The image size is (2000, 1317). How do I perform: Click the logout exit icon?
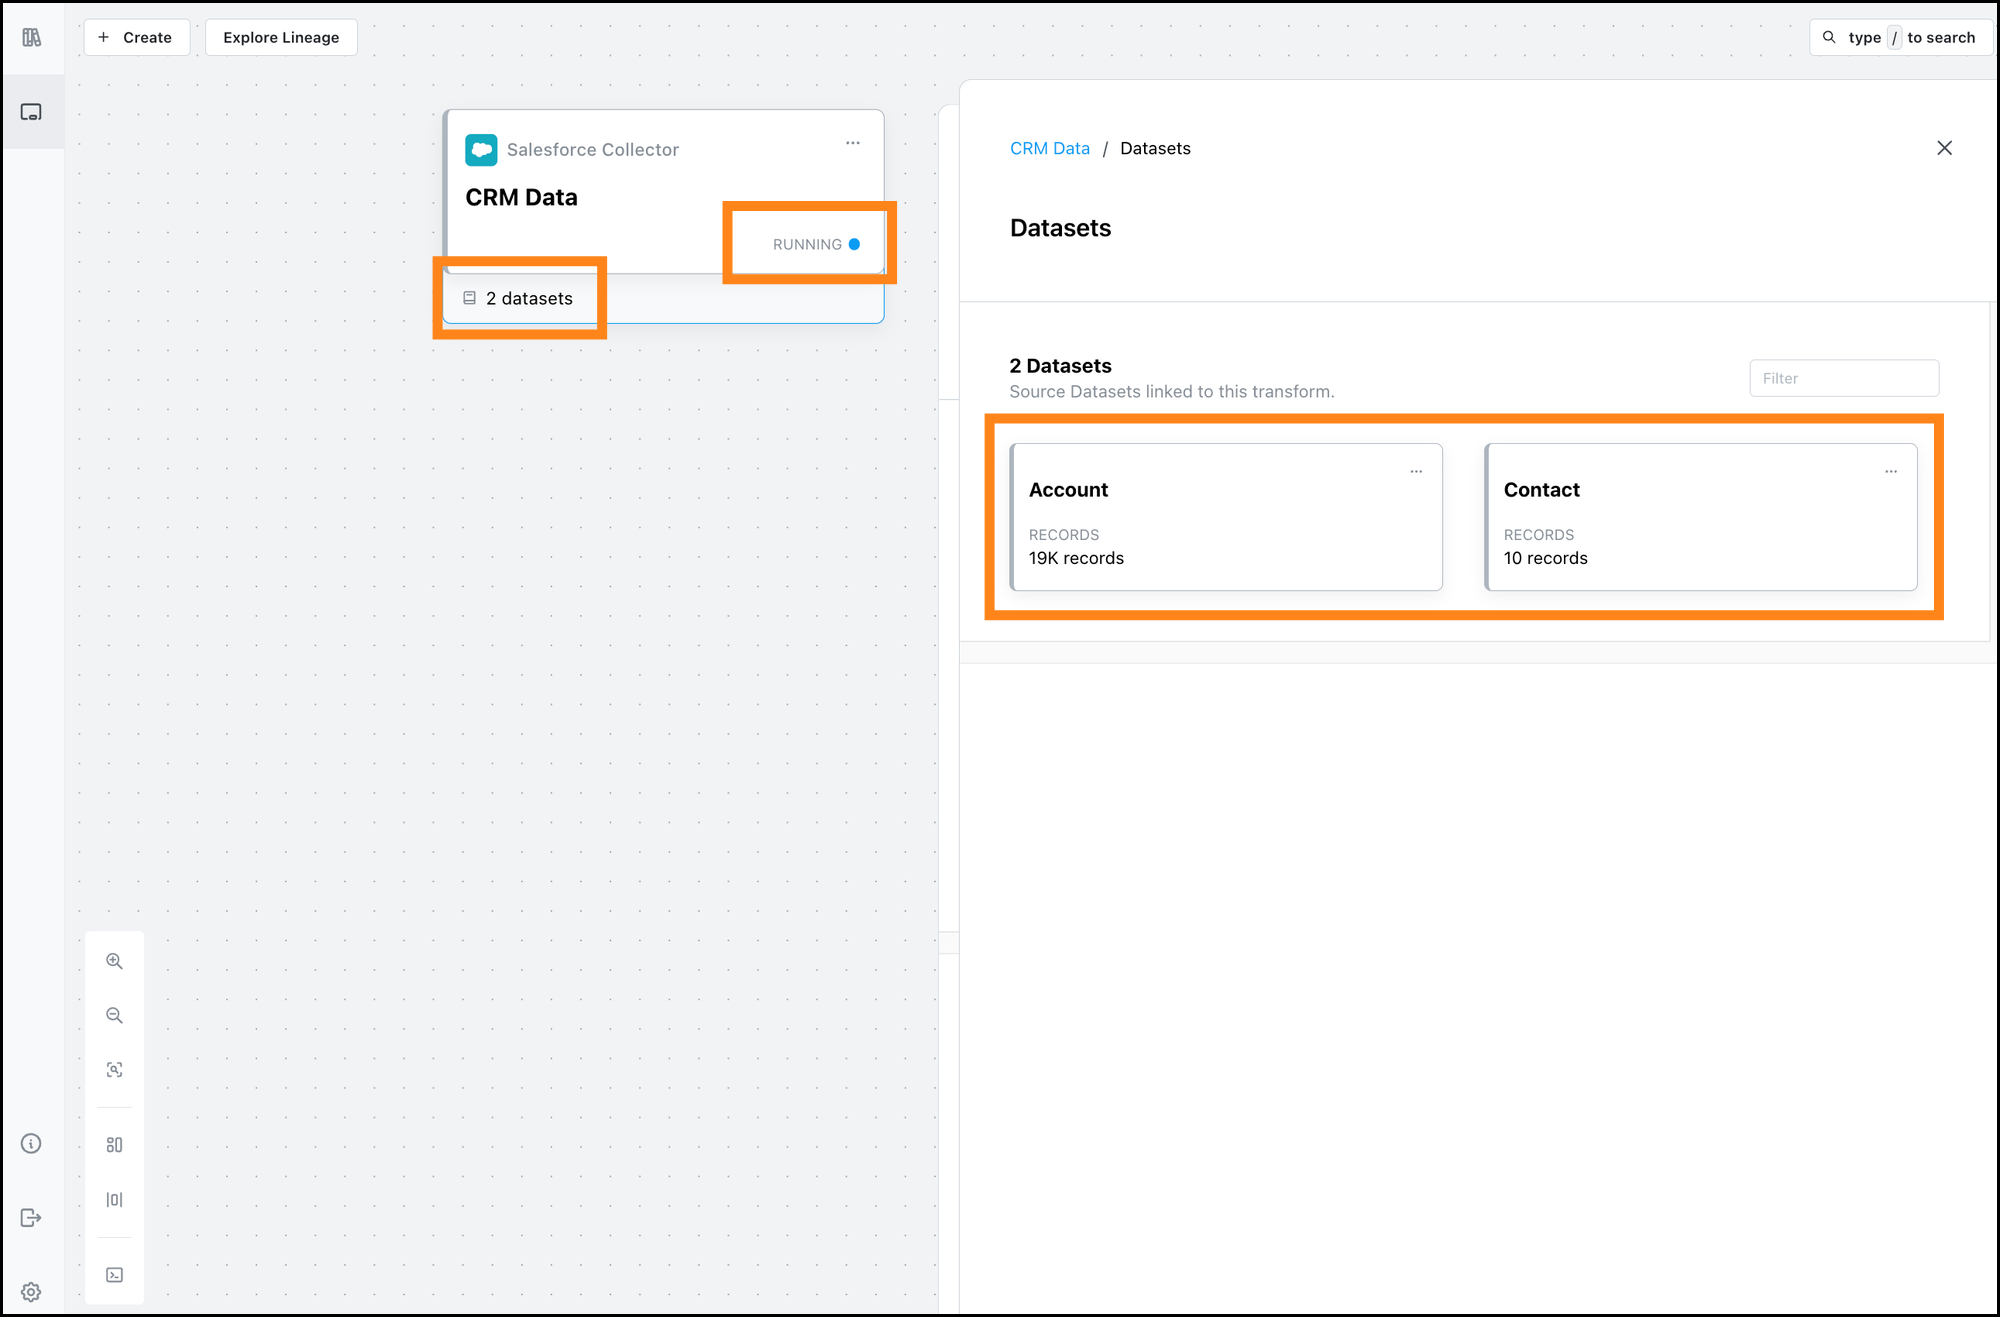(32, 1217)
